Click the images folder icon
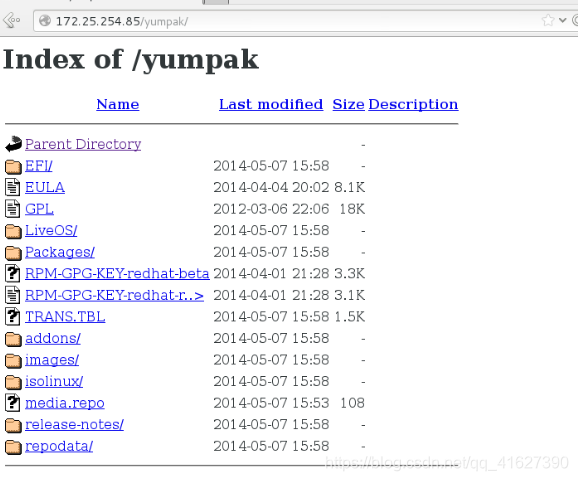The width and height of the screenshot is (578, 481). tap(13, 360)
